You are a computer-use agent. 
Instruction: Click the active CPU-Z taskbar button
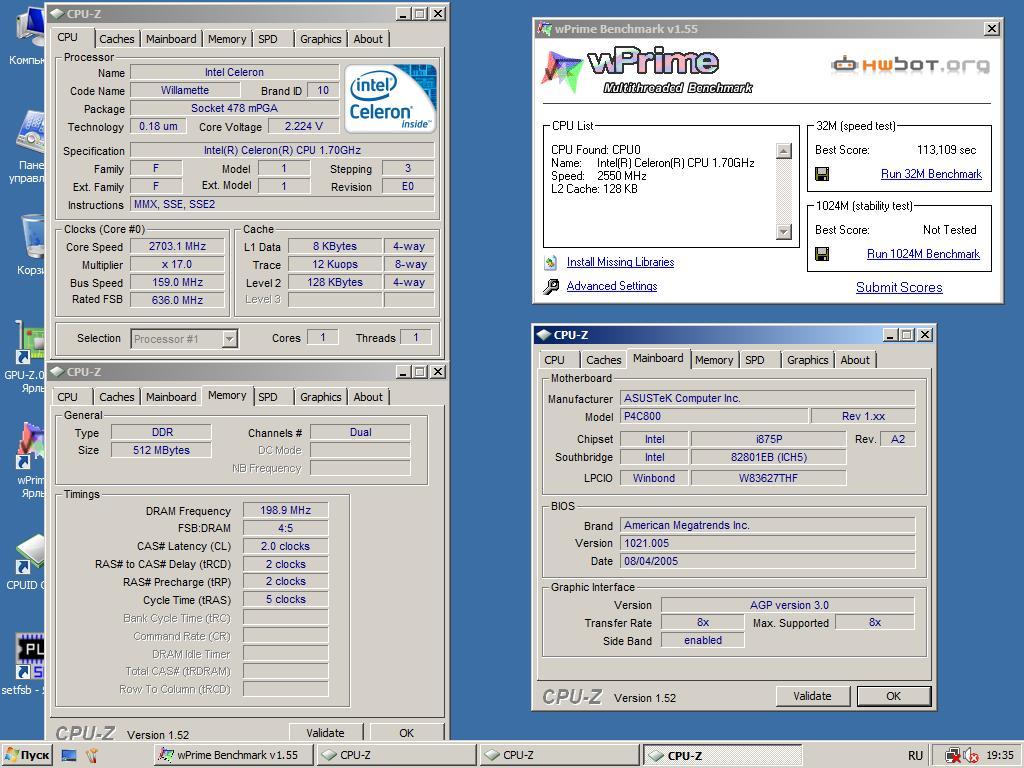(722, 756)
